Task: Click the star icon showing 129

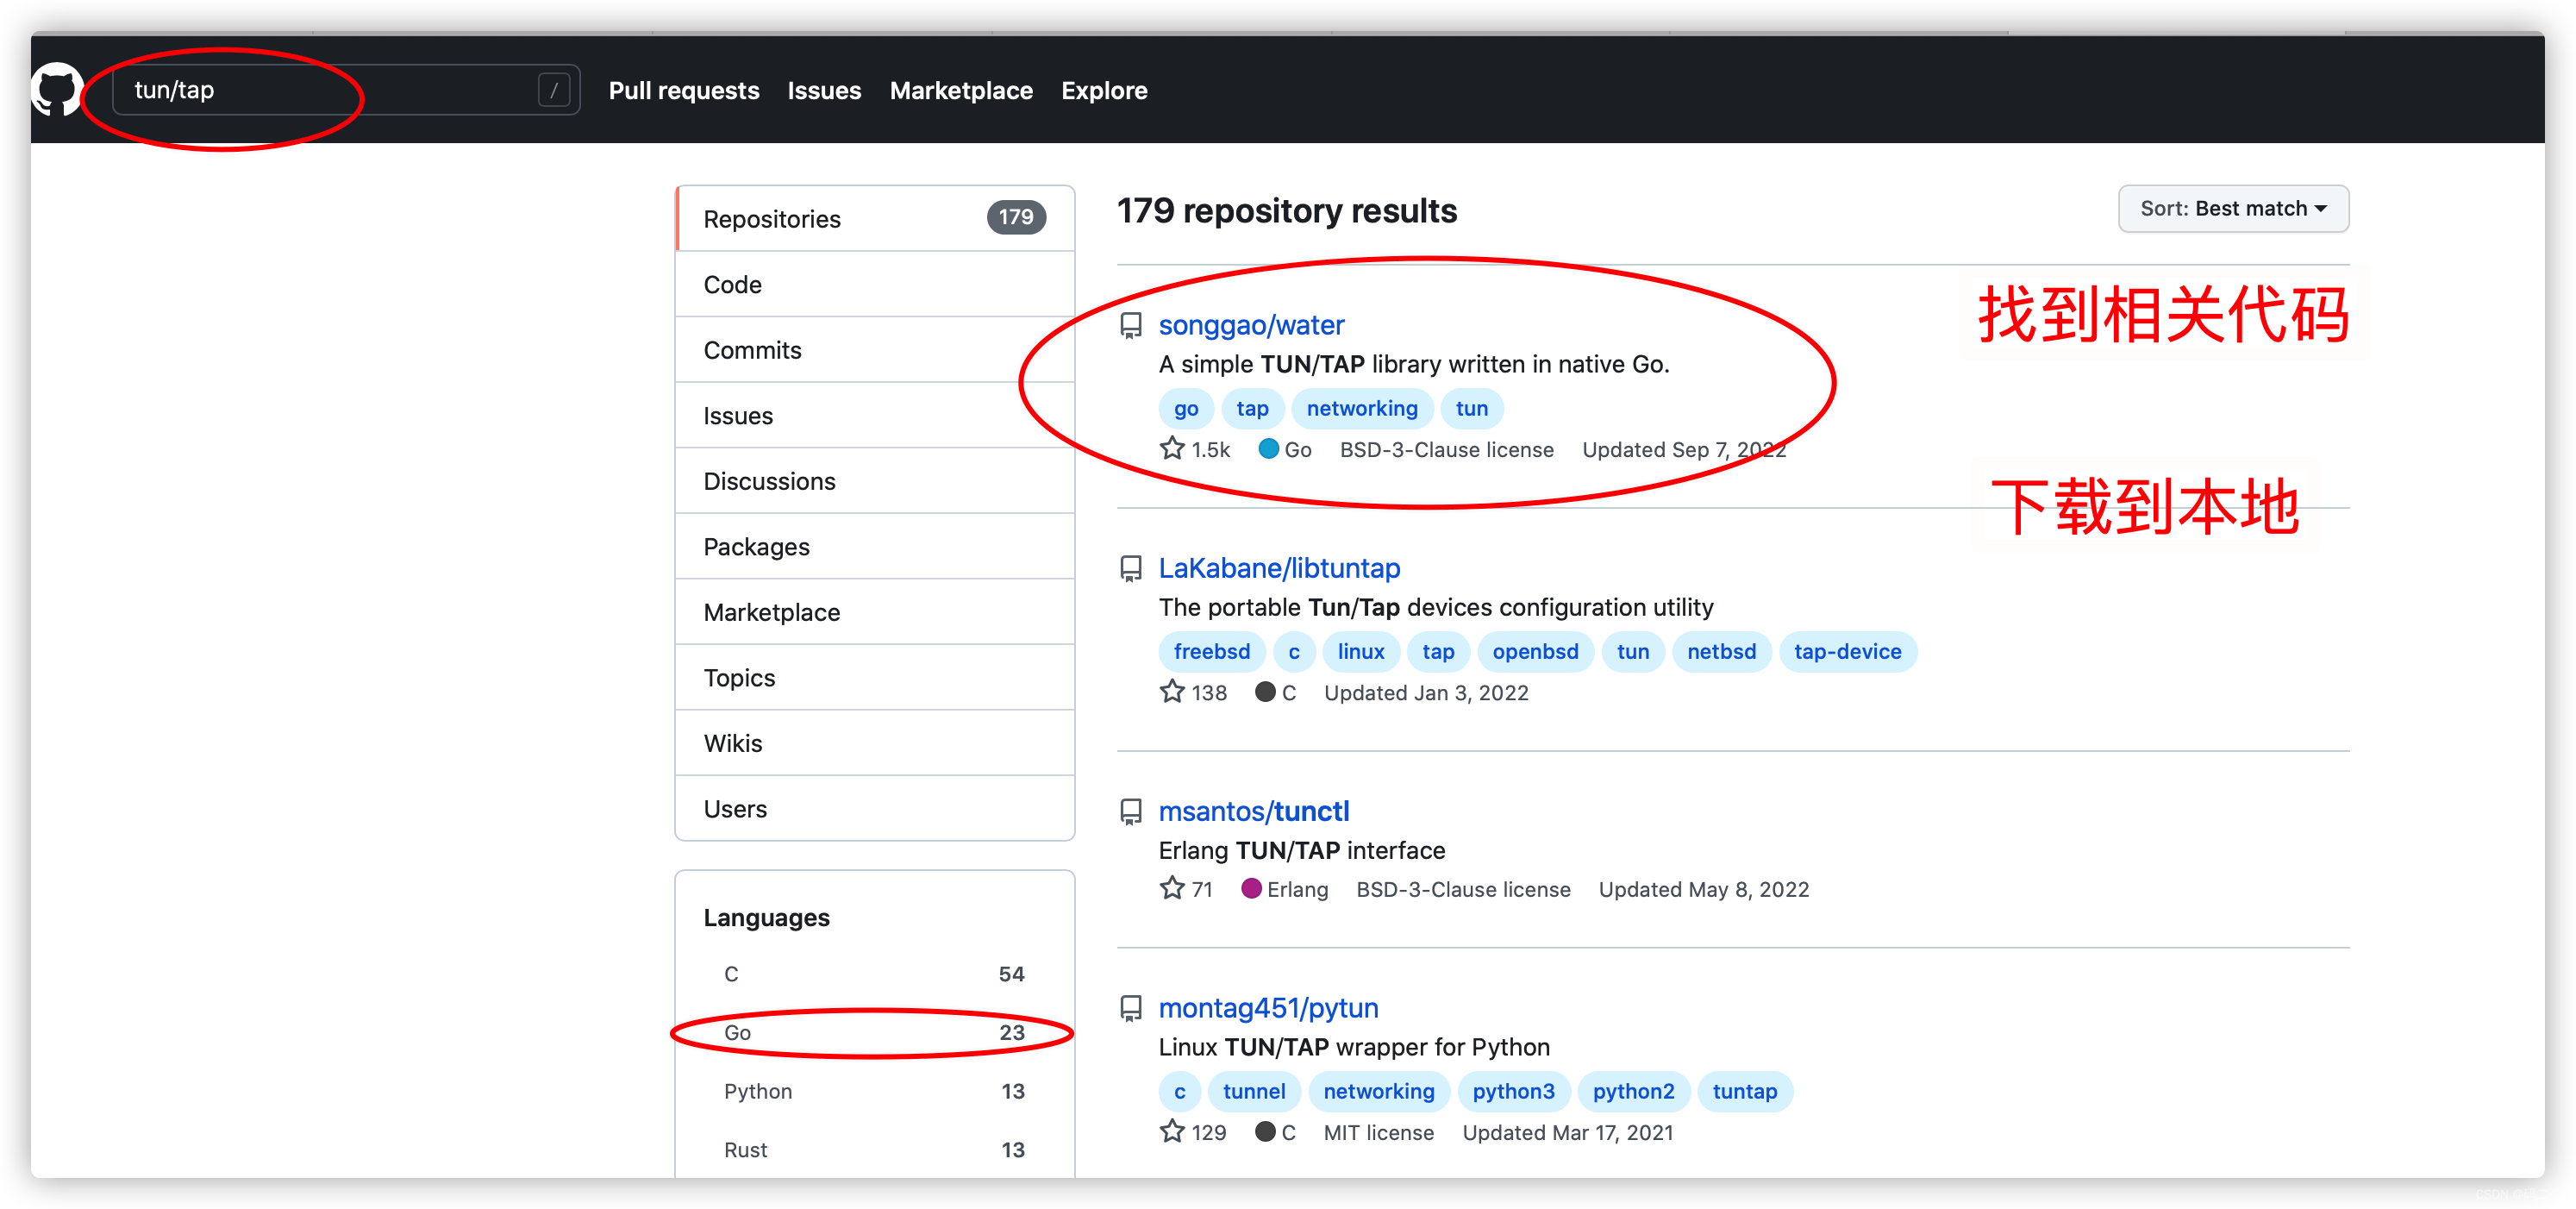Action: (1172, 1131)
